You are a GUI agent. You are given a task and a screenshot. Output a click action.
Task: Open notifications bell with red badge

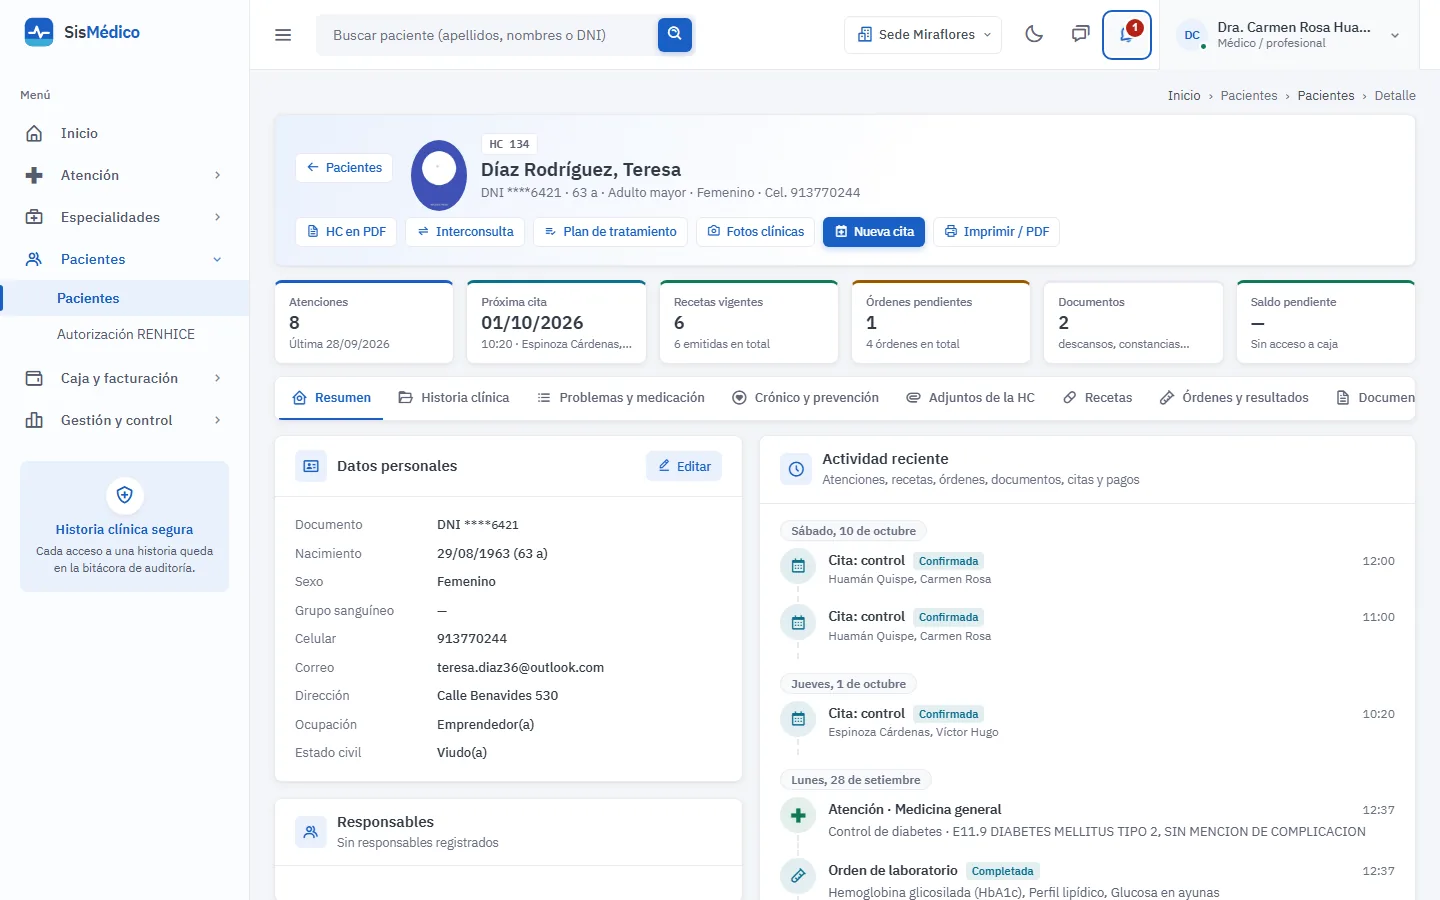pyautogui.click(x=1127, y=35)
